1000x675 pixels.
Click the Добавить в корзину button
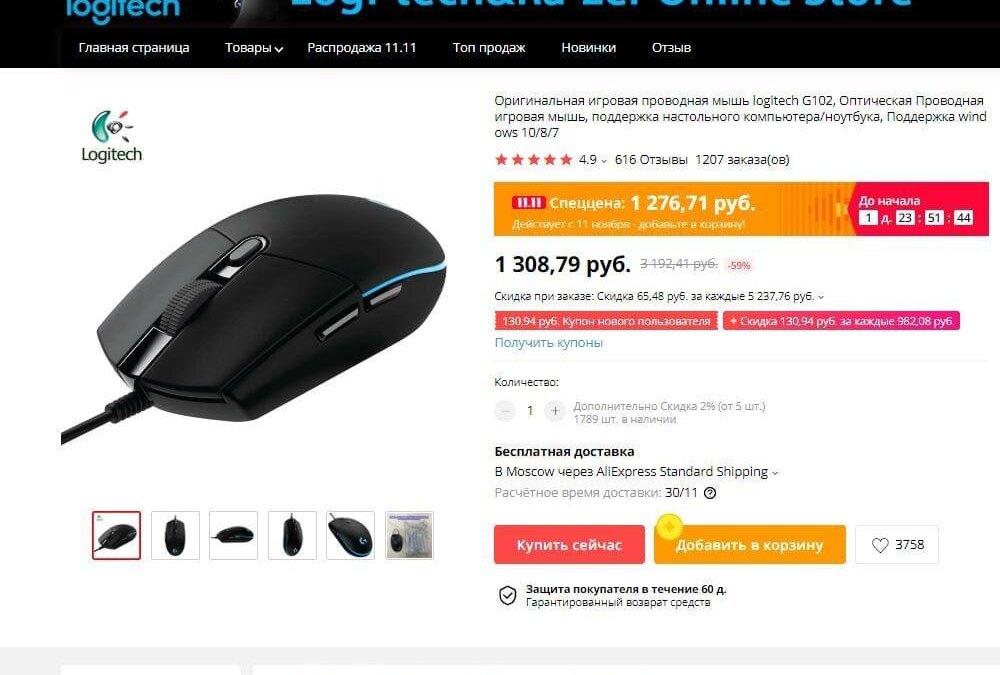point(749,545)
